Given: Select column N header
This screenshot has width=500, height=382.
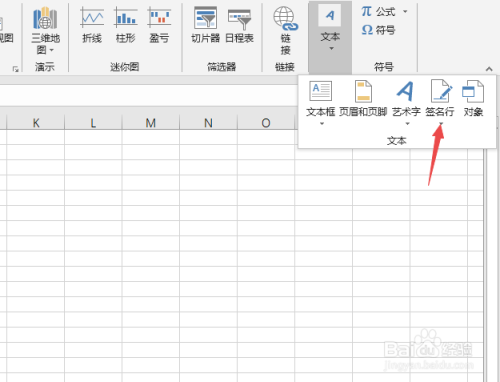Looking at the screenshot, I should [x=208, y=123].
